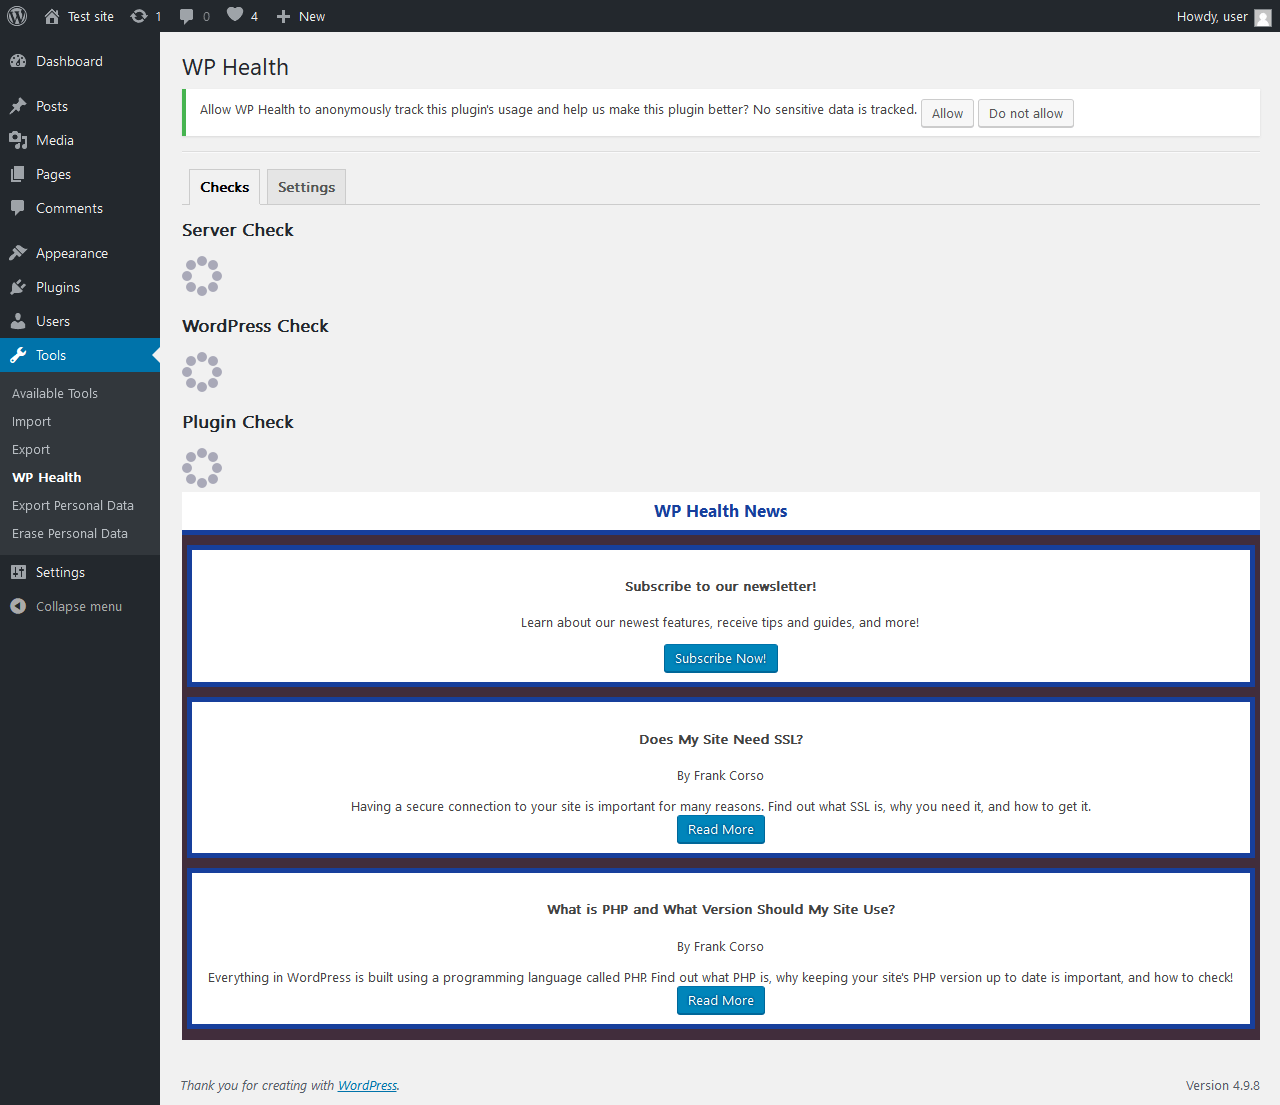Viewport: 1280px width, 1105px height.
Task: Open Pages menu item
Action: [80, 174]
